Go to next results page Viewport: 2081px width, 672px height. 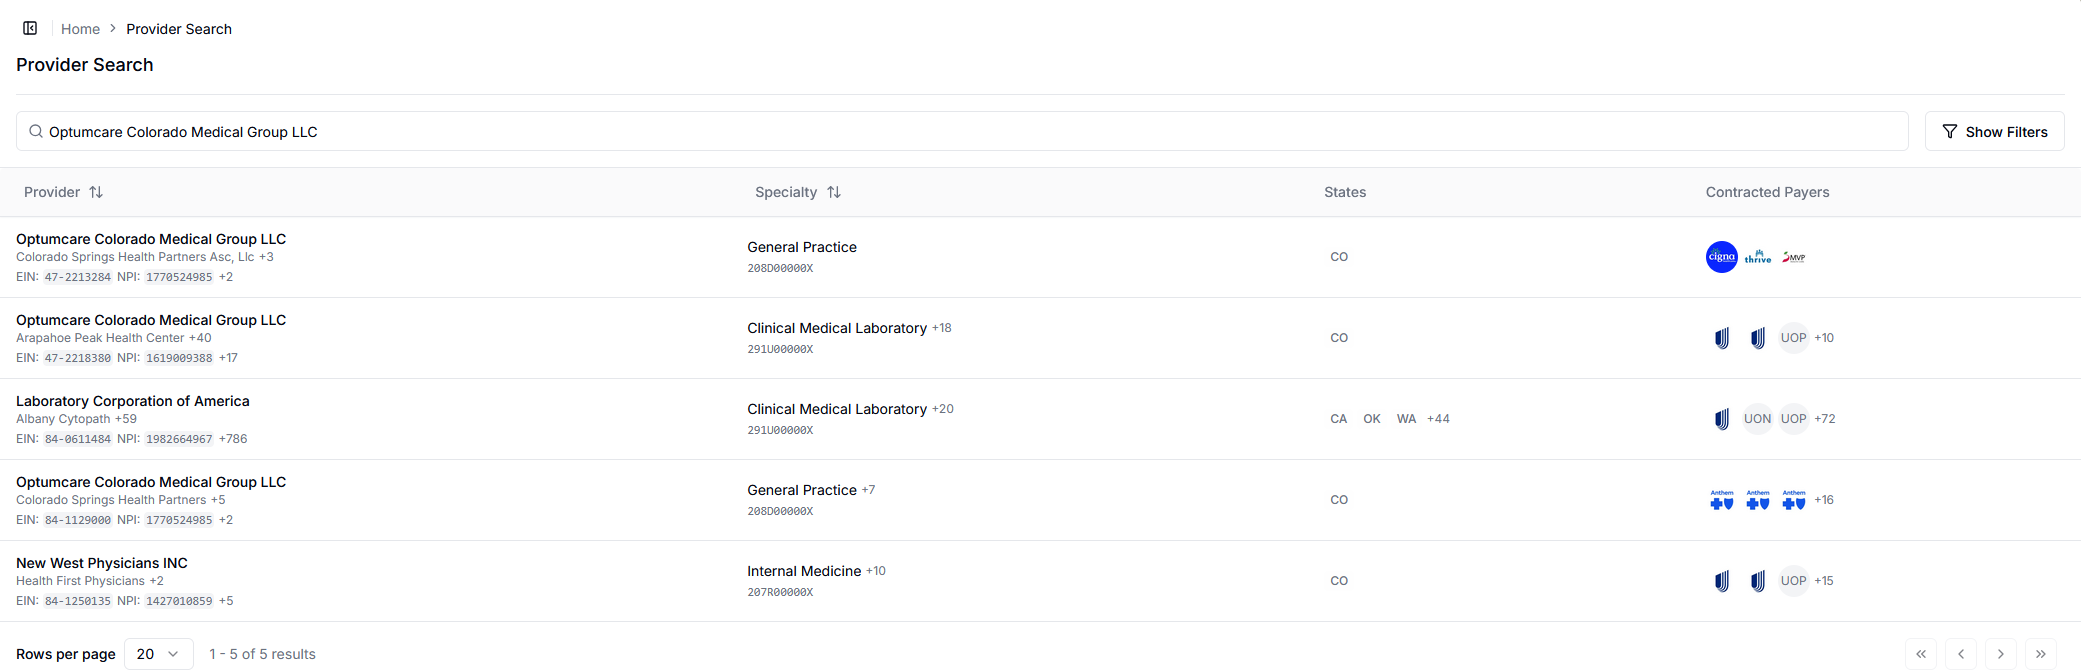[2001, 654]
